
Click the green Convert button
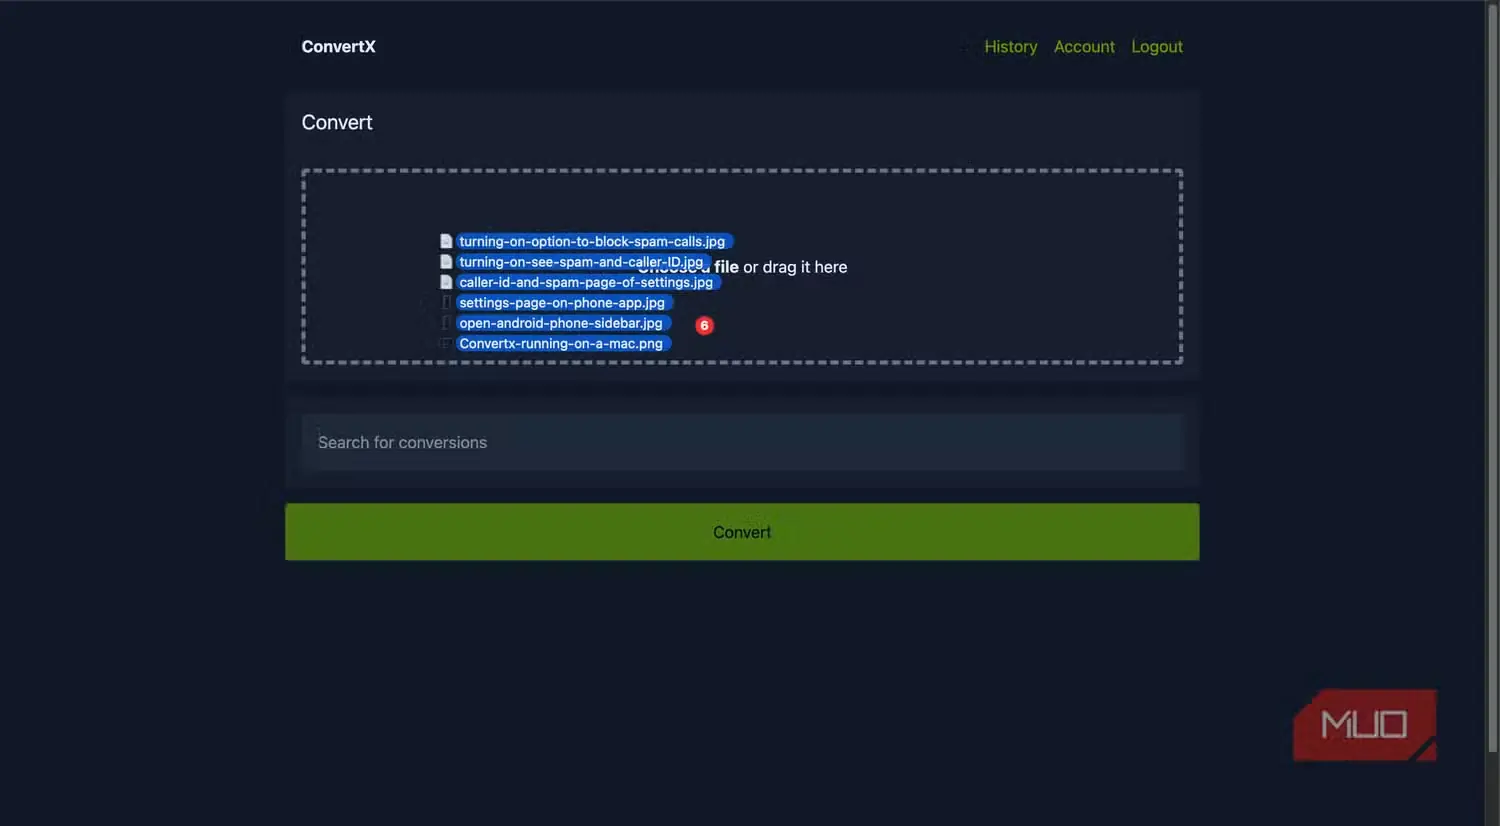coord(742,532)
